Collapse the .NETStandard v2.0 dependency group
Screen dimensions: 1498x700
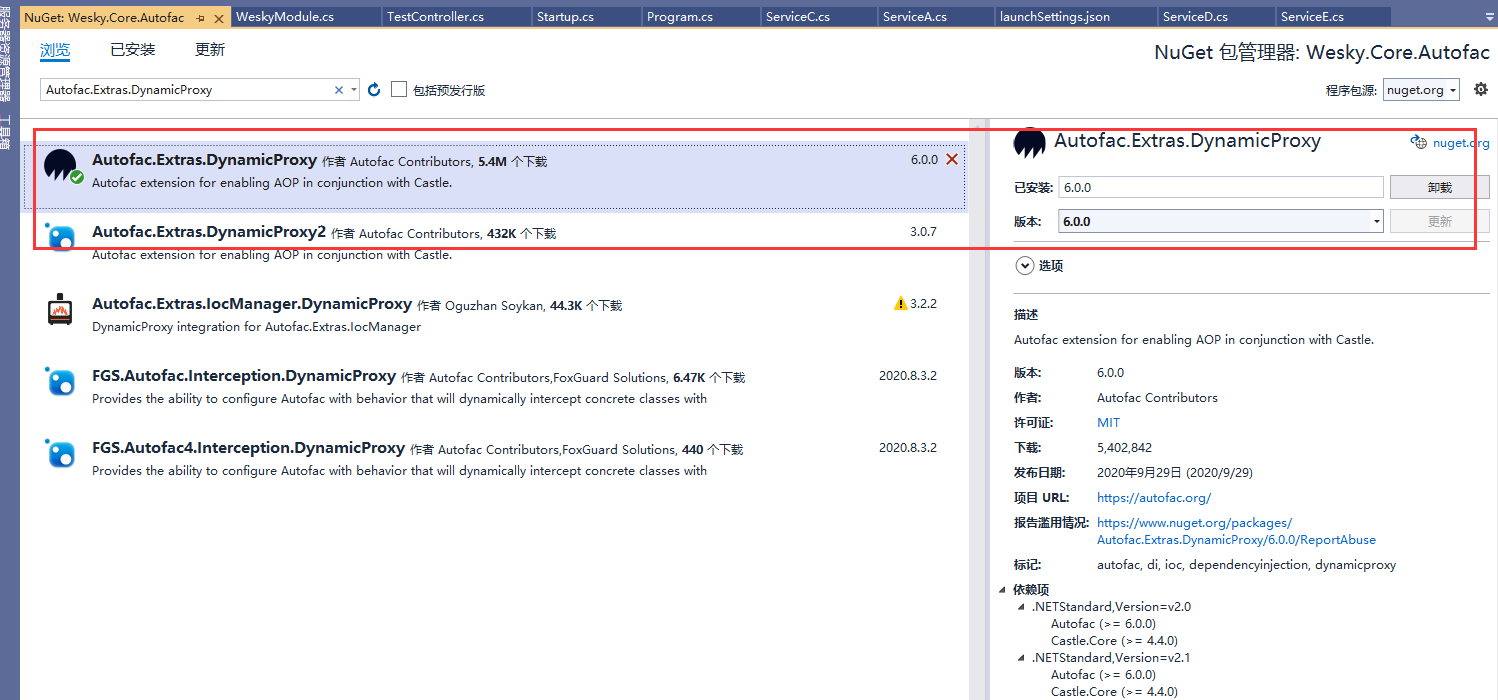[x=1021, y=607]
